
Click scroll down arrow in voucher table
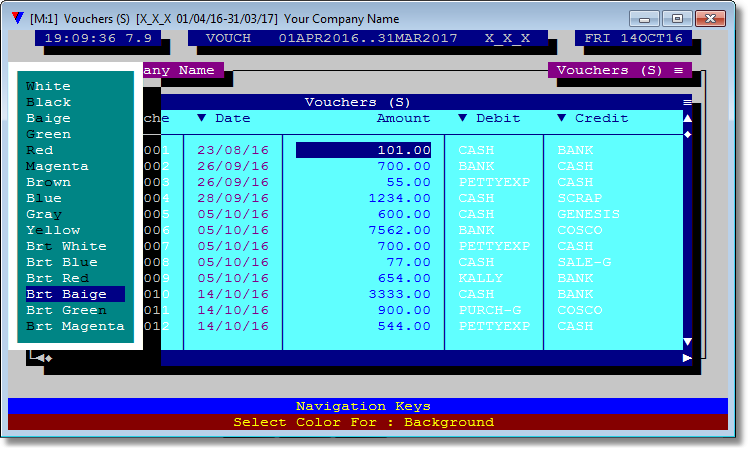pyautogui.click(x=687, y=342)
